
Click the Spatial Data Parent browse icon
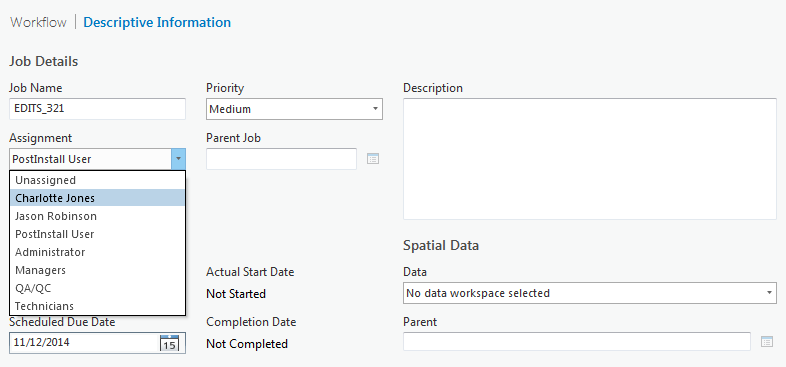click(x=767, y=342)
